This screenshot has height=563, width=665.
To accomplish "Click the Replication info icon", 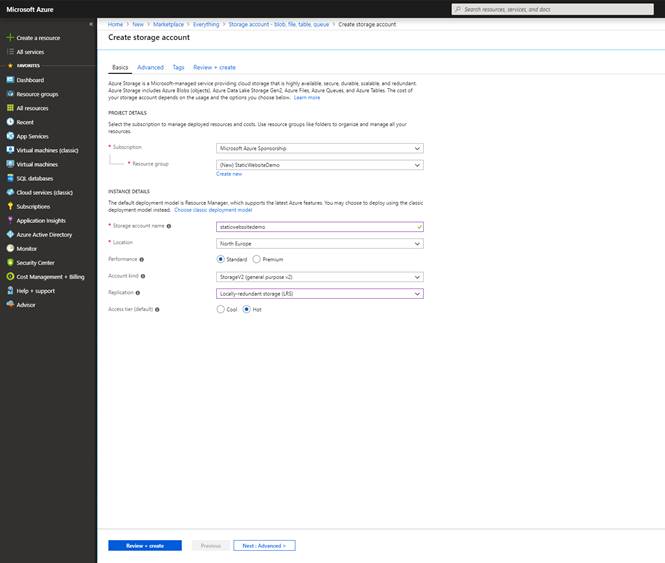I will 137,293.
